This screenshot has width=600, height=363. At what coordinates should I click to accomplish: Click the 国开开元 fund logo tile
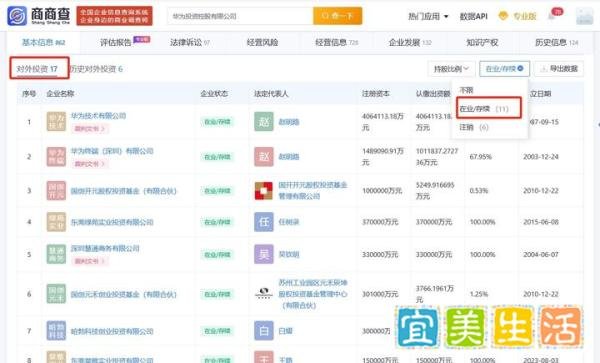[x=56, y=190]
